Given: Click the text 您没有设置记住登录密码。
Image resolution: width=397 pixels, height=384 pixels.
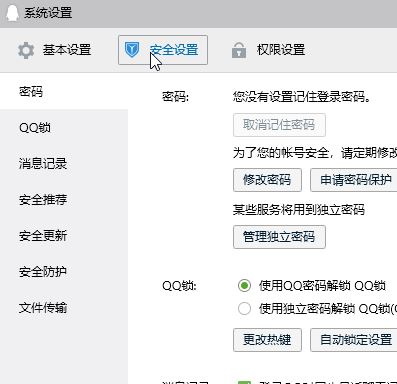Looking at the screenshot, I should (302, 97).
